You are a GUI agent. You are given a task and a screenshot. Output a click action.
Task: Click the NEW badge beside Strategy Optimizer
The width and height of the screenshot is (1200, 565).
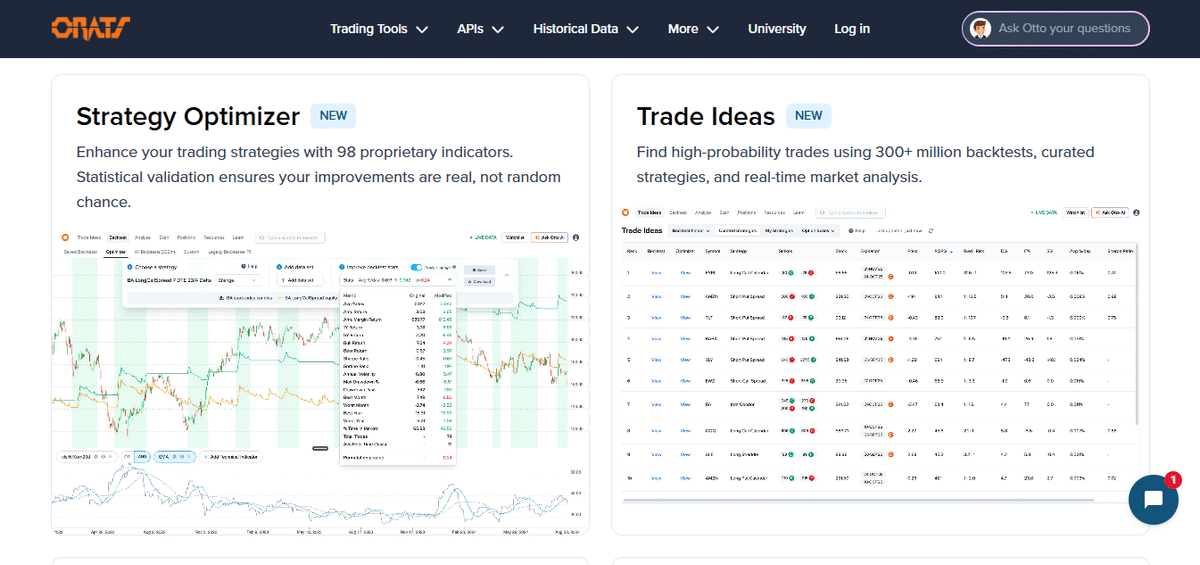point(333,116)
